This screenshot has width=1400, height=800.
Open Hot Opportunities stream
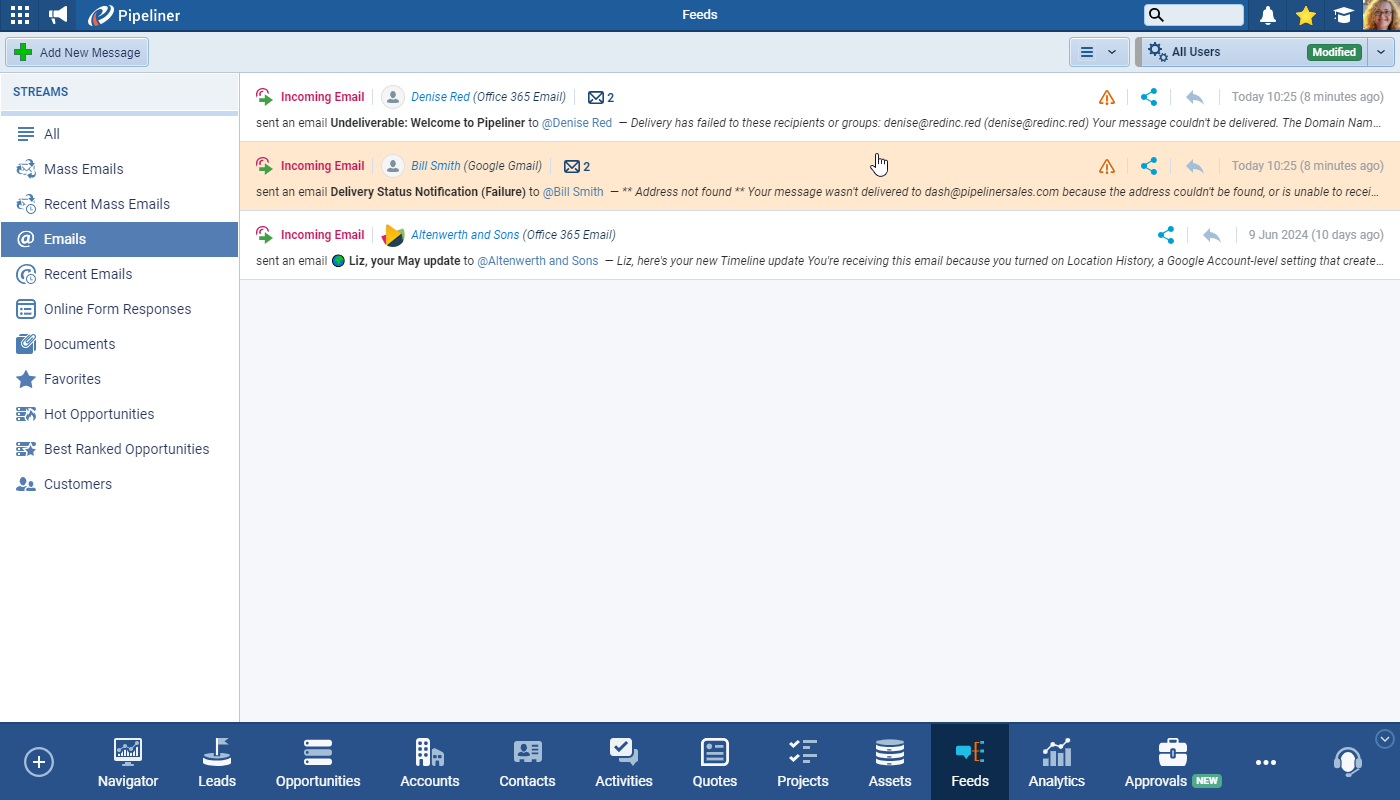(99, 414)
